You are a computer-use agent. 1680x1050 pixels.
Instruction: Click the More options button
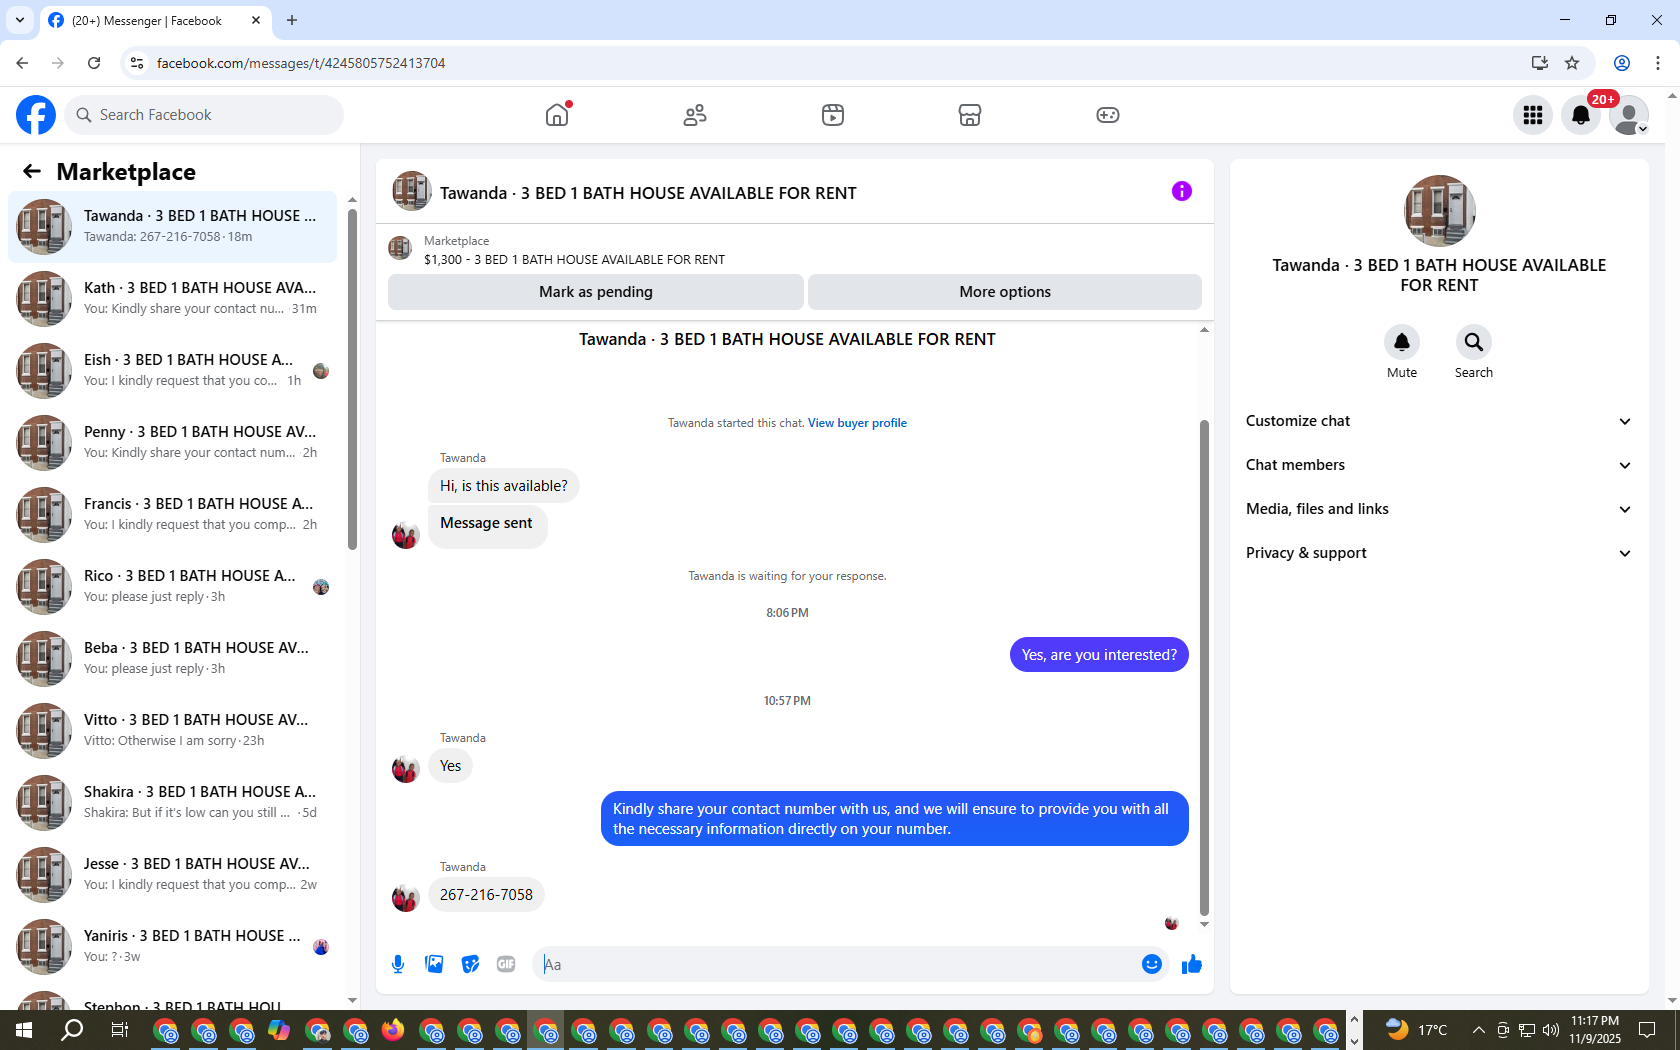click(1005, 292)
